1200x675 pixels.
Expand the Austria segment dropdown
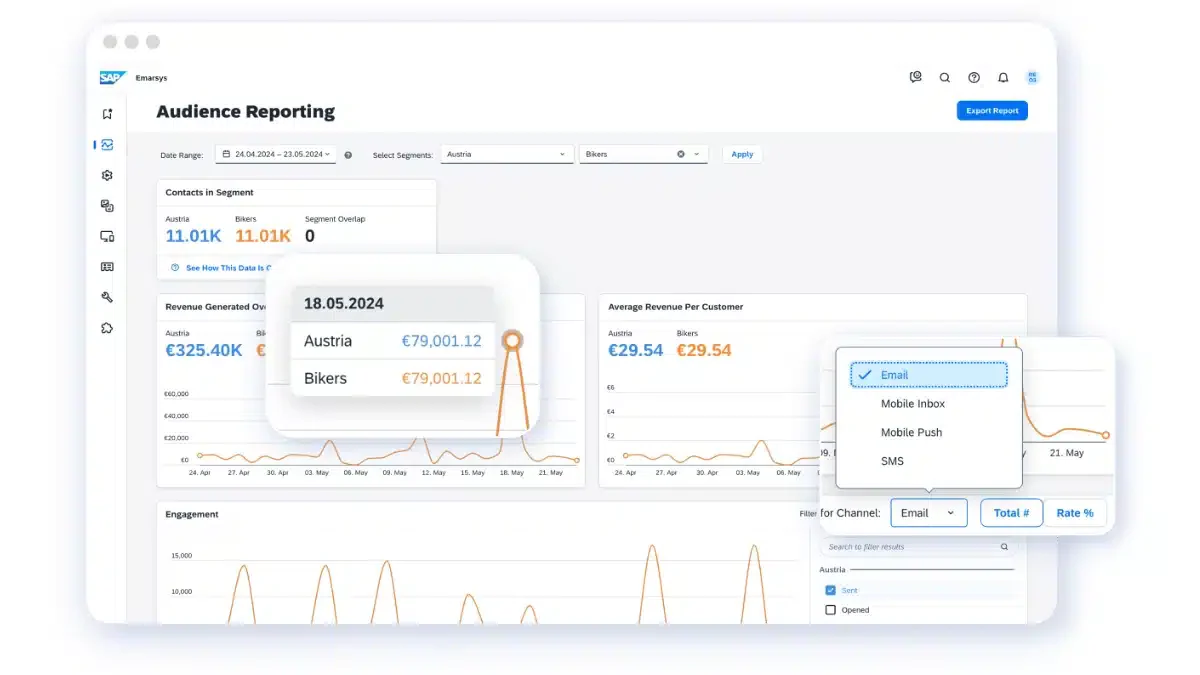click(x=507, y=154)
